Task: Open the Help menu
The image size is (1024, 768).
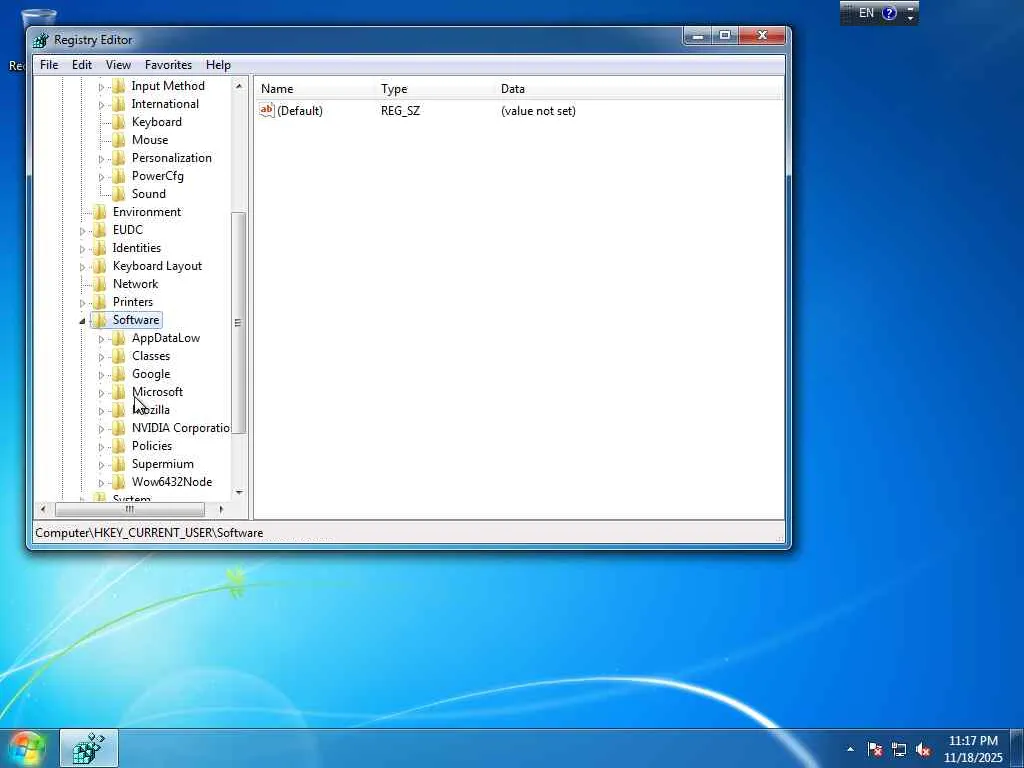Action: pos(218,65)
